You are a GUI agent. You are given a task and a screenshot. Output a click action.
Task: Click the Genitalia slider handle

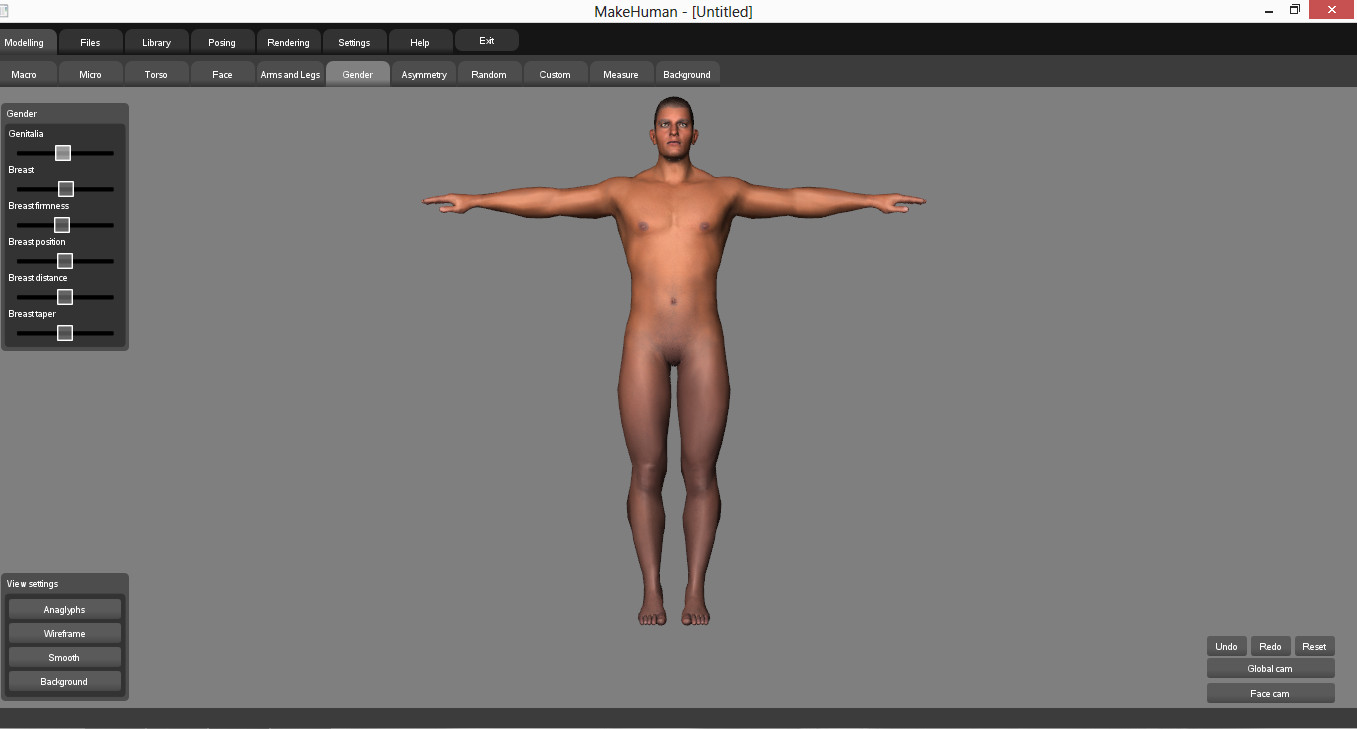pyautogui.click(x=63, y=153)
